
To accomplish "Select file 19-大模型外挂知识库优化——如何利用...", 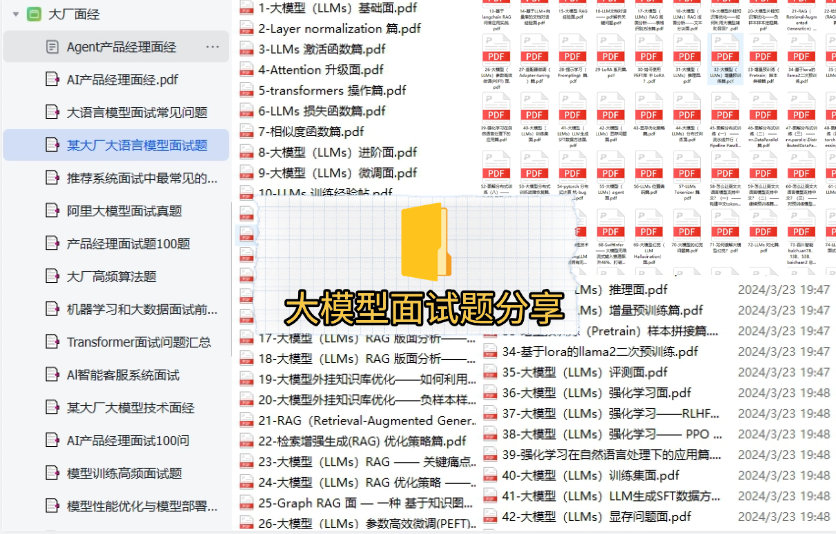I will coord(367,379).
